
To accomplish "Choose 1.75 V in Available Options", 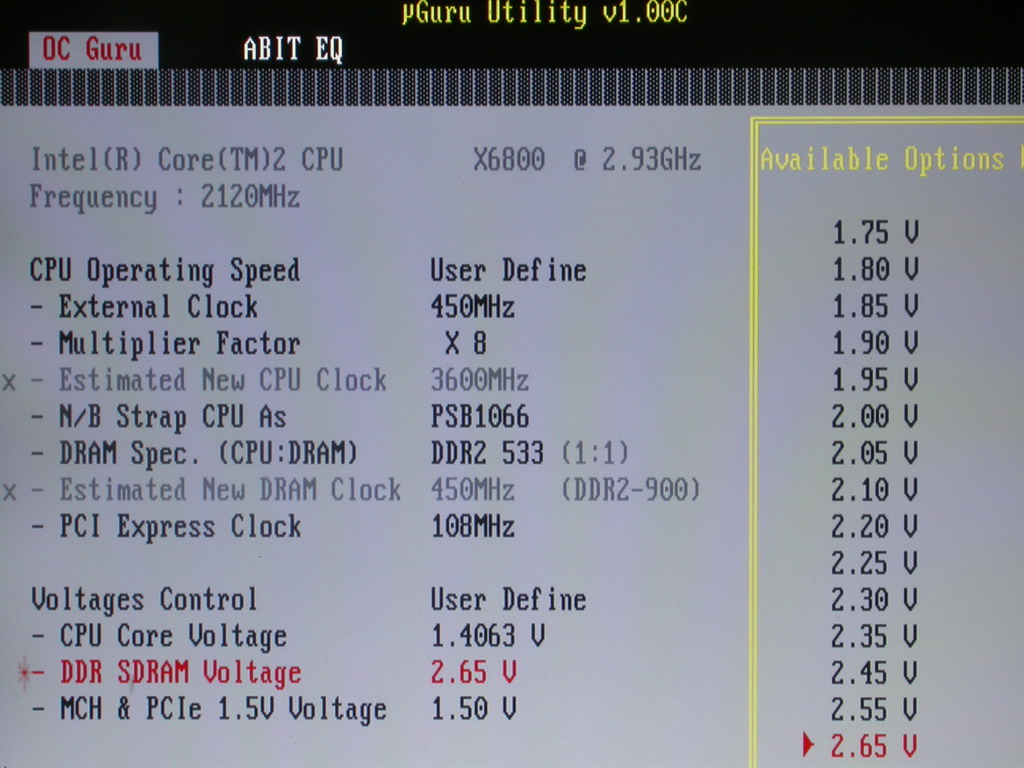I will tap(875, 233).
